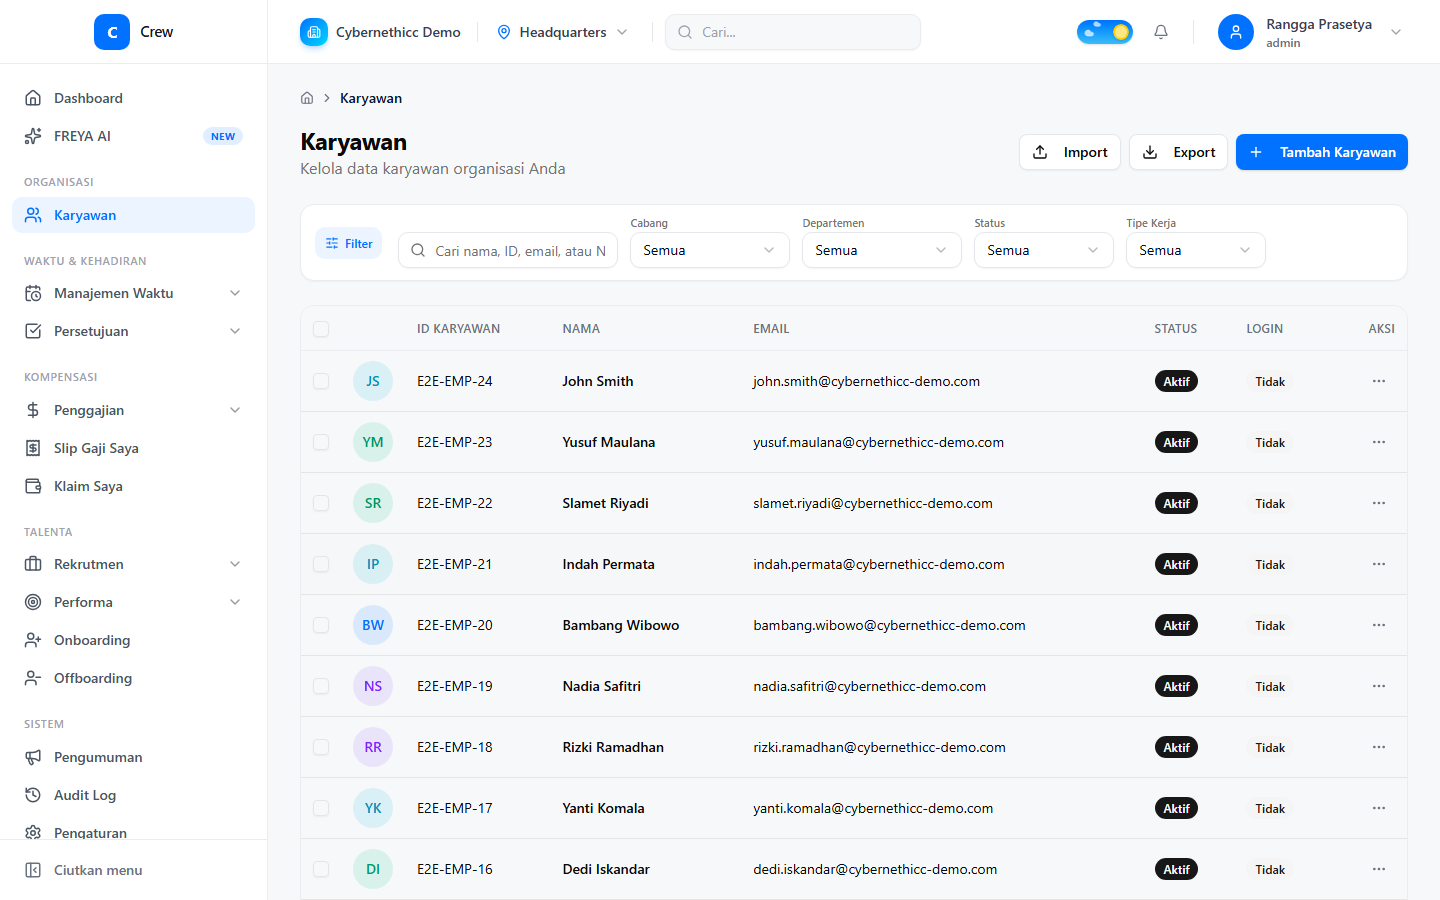Open the Tipe Kerja dropdown

click(x=1196, y=250)
